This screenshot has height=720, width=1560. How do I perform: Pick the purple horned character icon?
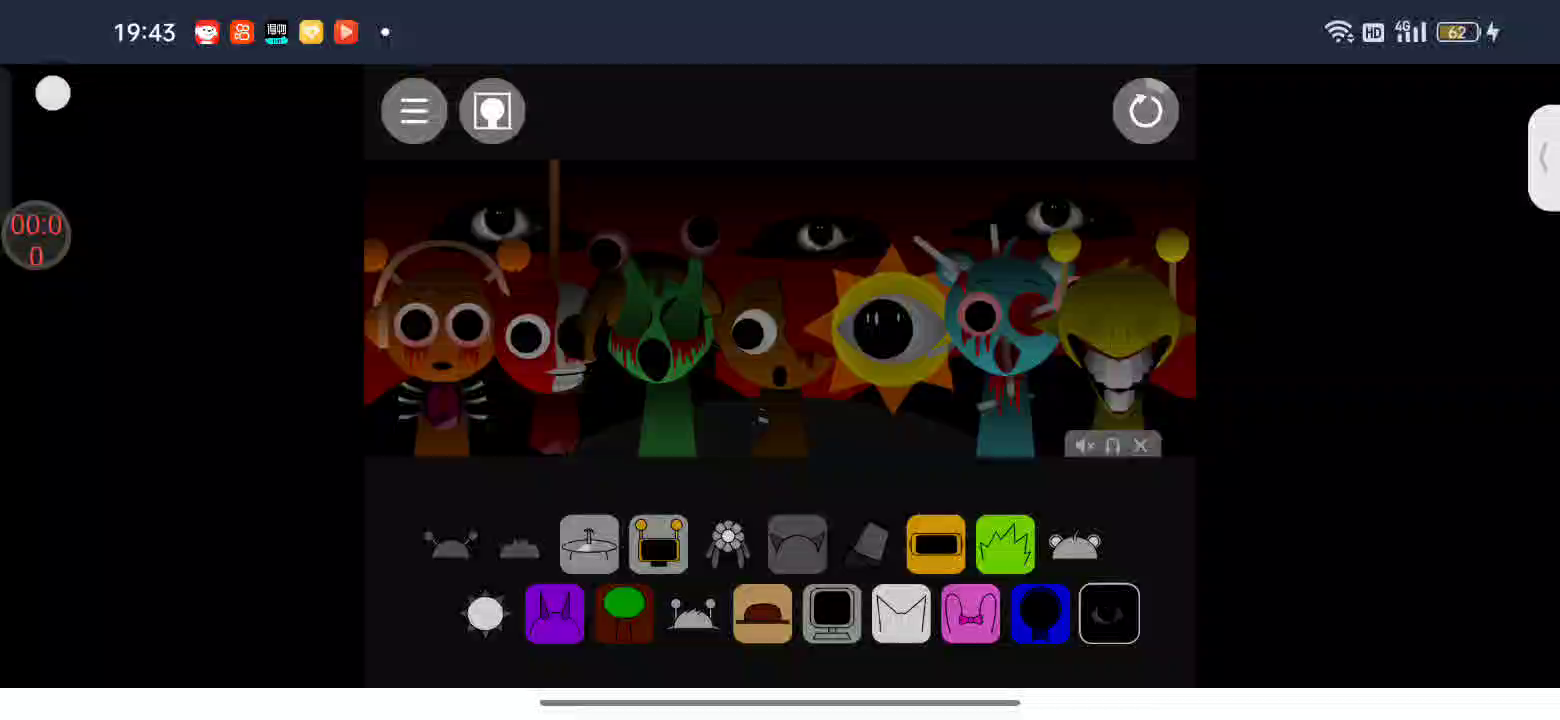click(554, 614)
